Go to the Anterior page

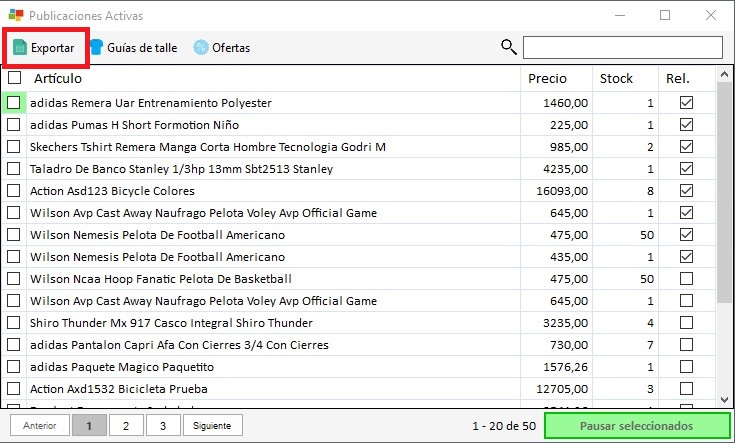tap(40, 425)
